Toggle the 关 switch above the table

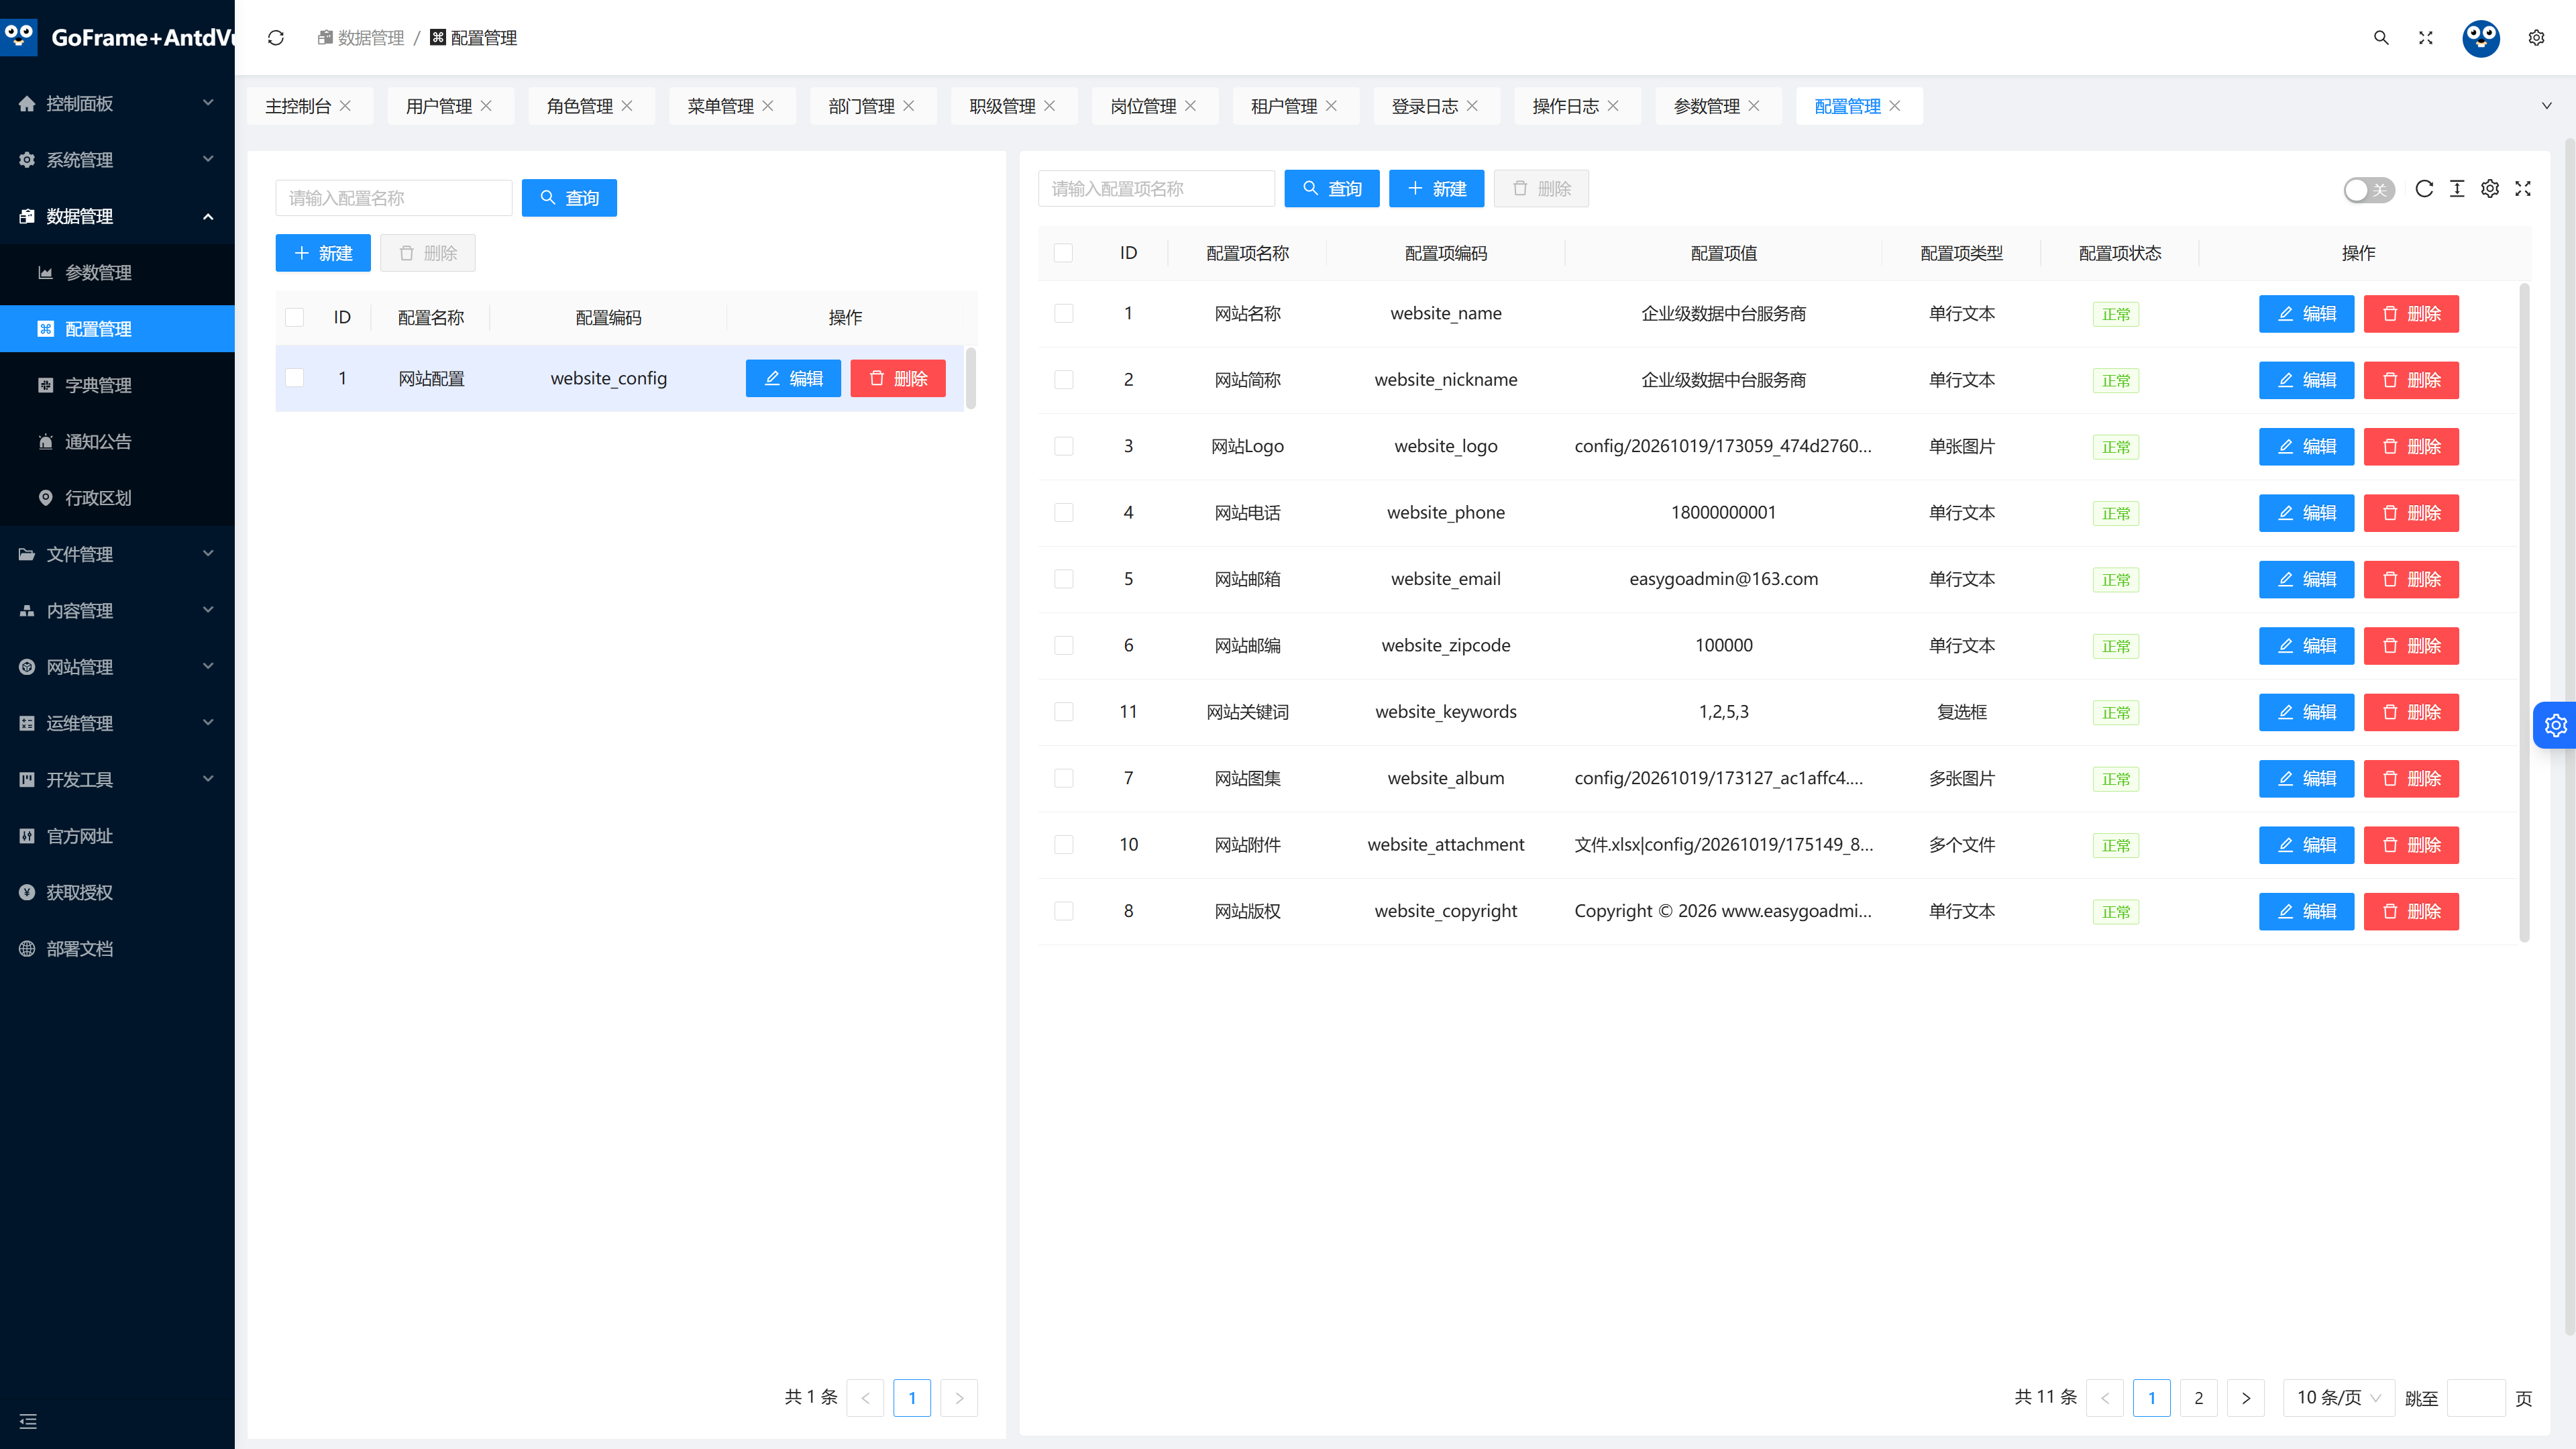pyautogui.click(x=2368, y=190)
